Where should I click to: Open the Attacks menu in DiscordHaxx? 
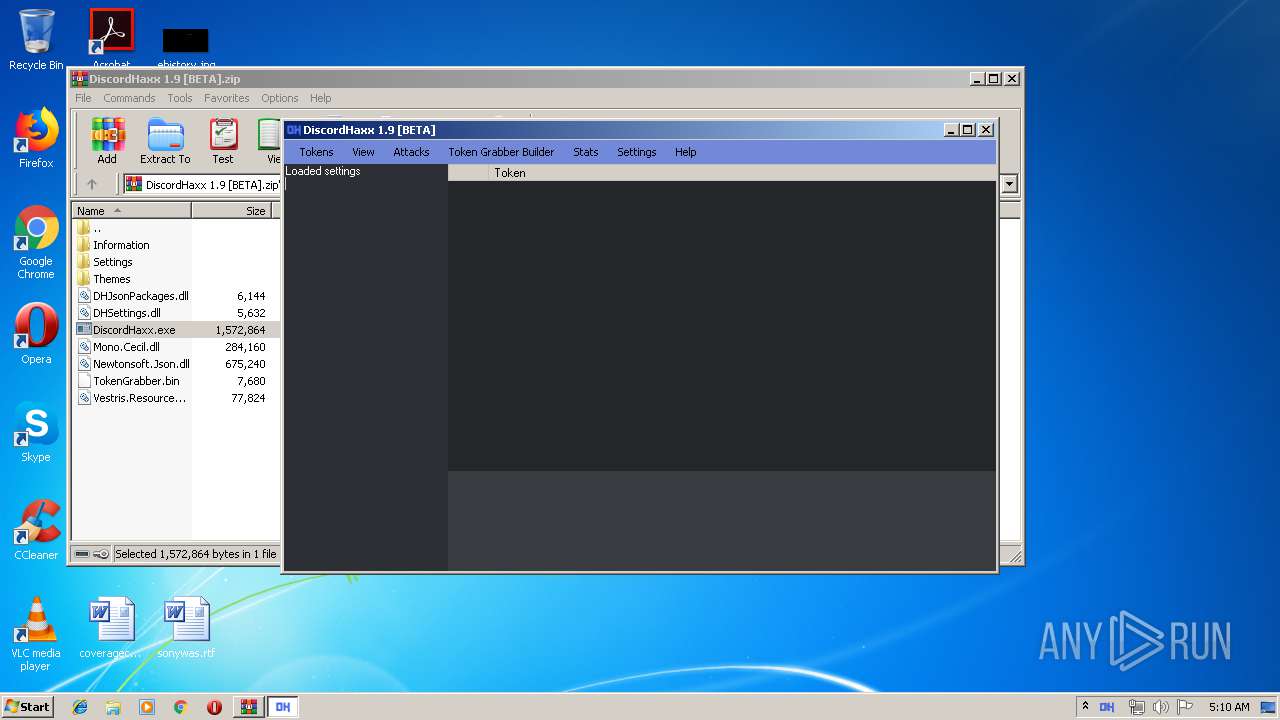point(411,152)
